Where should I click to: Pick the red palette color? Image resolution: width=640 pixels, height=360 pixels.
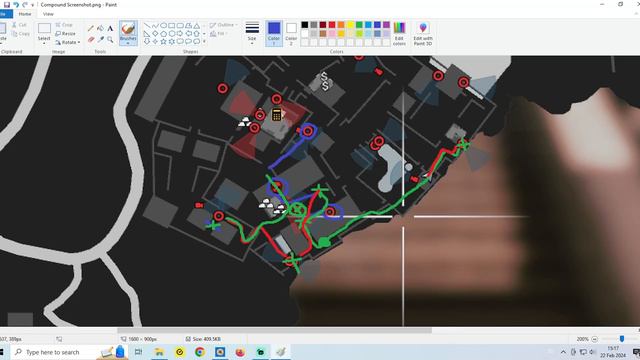pyautogui.click(x=332, y=25)
